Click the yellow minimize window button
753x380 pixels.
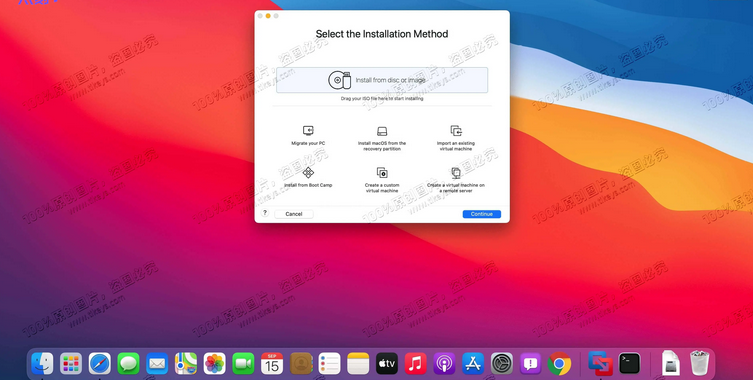pyautogui.click(x=268, y=16)
